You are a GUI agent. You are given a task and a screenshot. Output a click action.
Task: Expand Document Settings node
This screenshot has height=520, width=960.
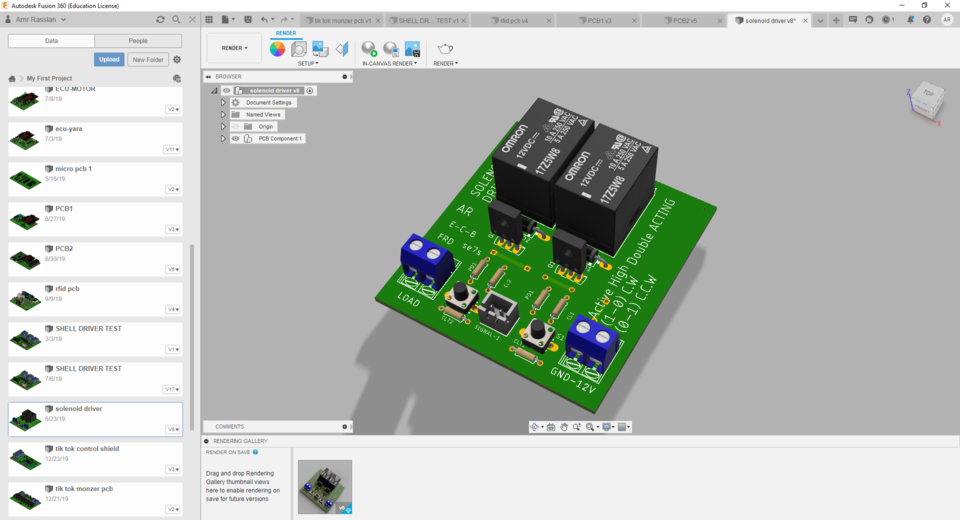click(x=223, y=103)
